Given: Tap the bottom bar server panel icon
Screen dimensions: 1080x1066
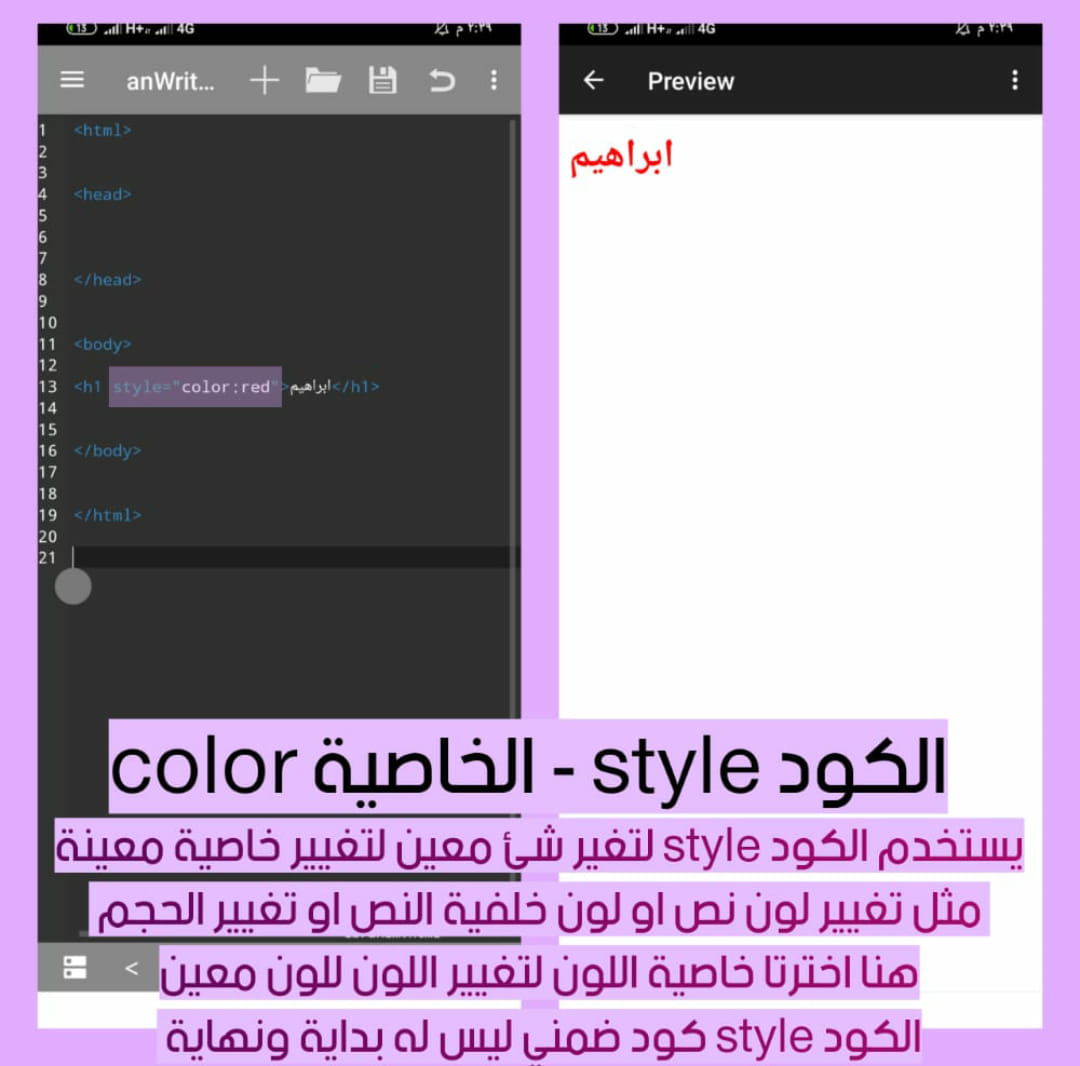Looking at the screenshot, I should click(75, 967).
